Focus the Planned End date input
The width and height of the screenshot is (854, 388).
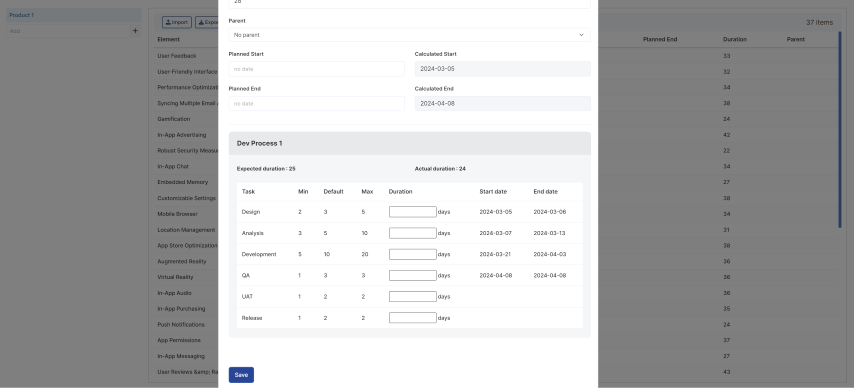tap(316, 104)
